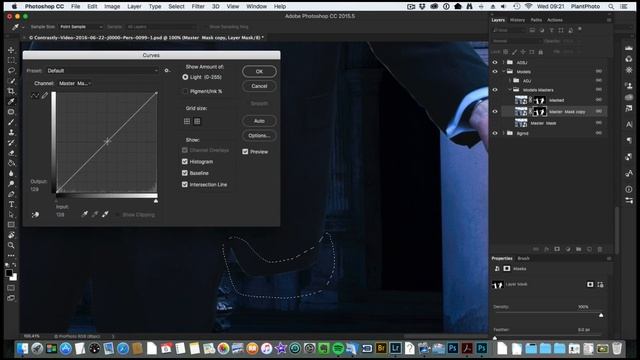This screenshot has height=360, width=640.
Task: Toggle the Intersection Line checkbox
Action: coord(185,184)
